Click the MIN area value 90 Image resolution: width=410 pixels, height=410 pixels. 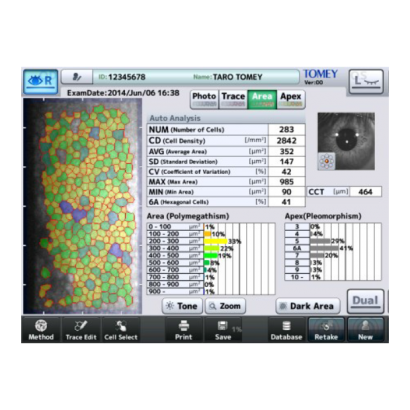click(x=287, y=192)
